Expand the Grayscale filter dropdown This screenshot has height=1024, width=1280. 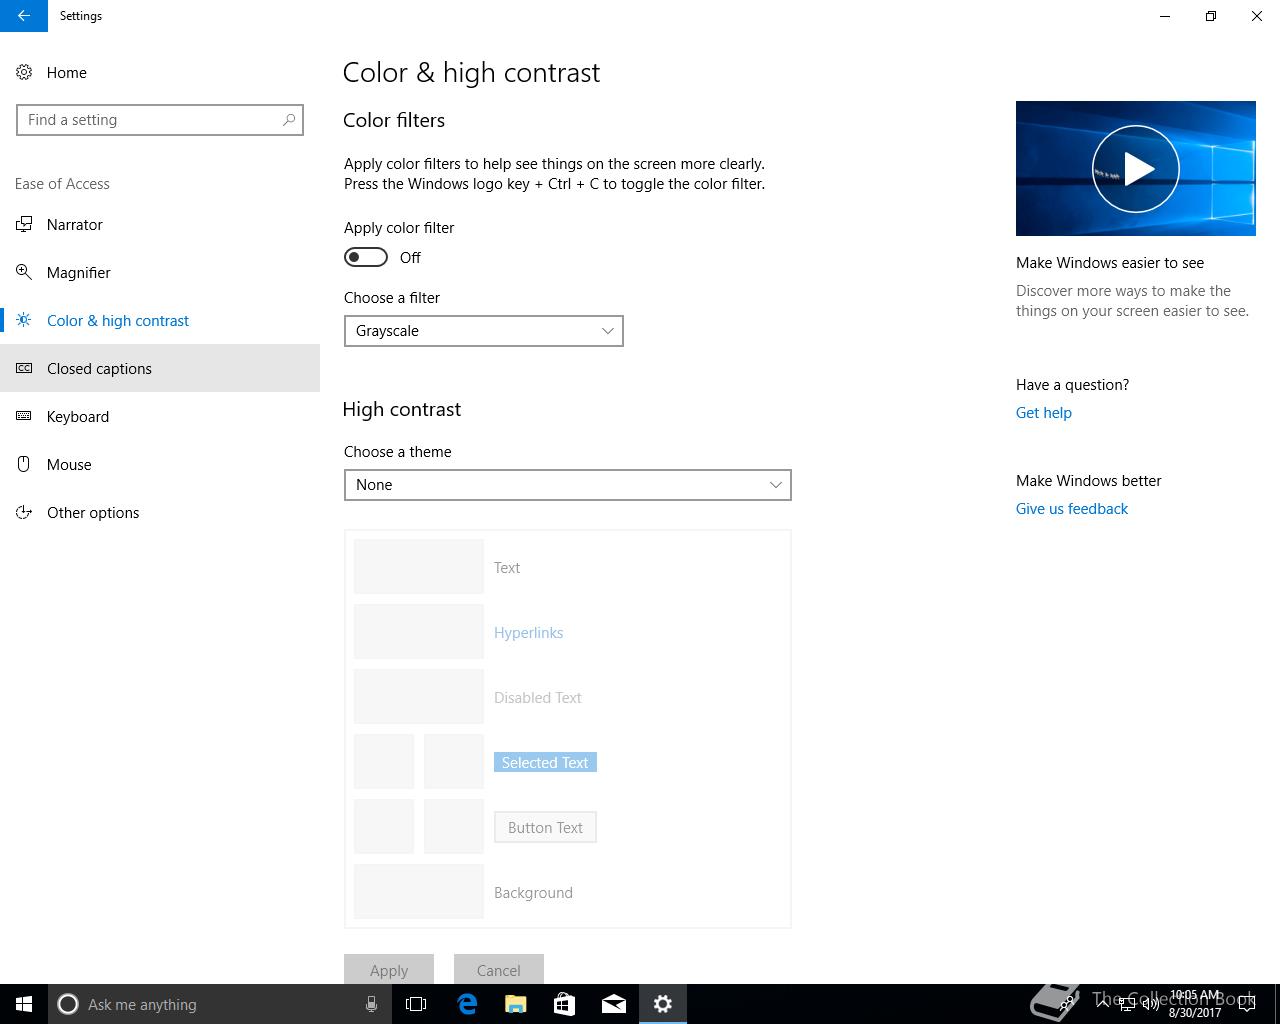coord(483,331)
